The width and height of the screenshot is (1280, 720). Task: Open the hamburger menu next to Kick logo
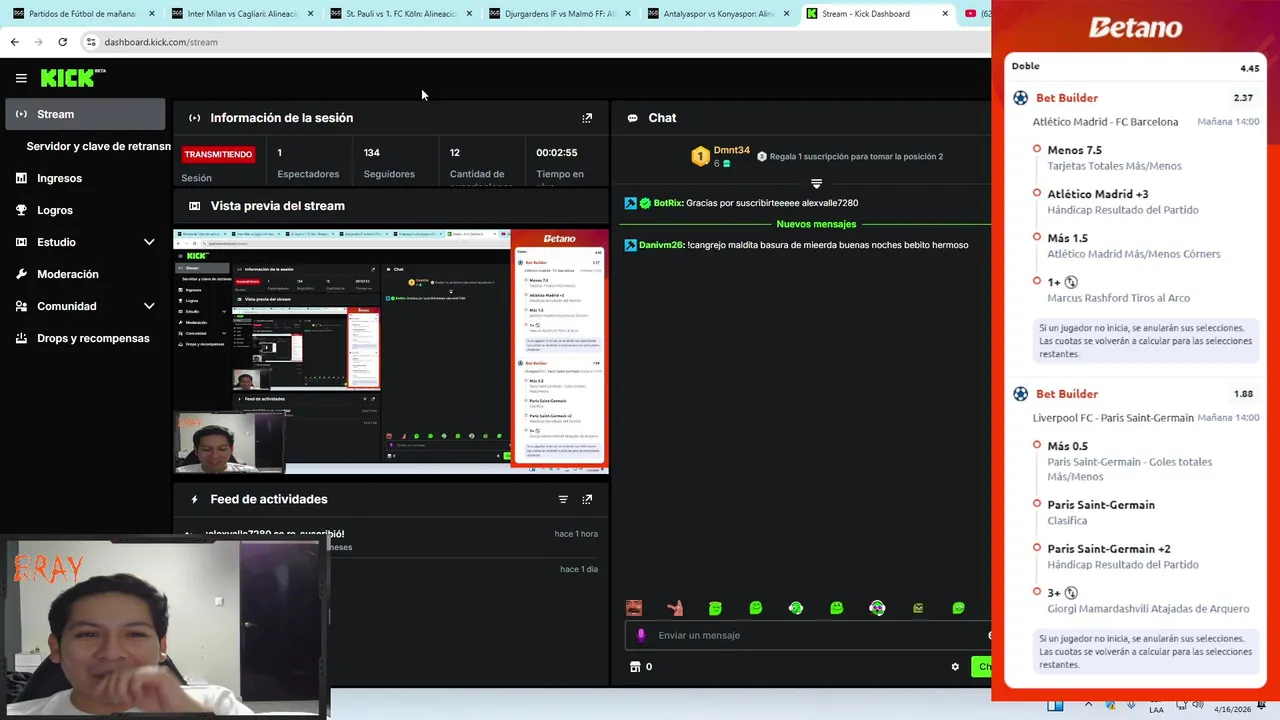21,78
